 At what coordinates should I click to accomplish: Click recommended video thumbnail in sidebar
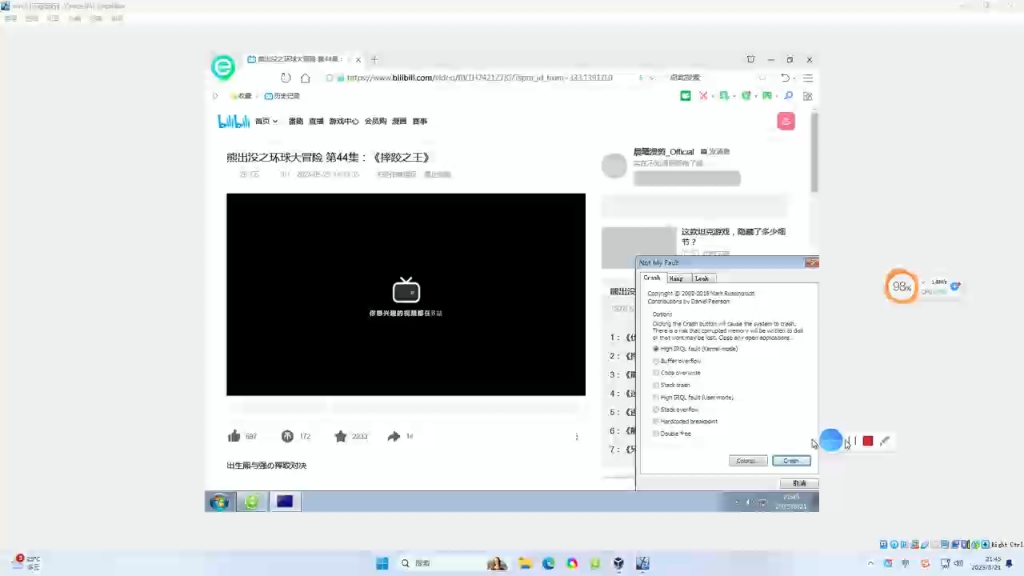click(638, 248)
